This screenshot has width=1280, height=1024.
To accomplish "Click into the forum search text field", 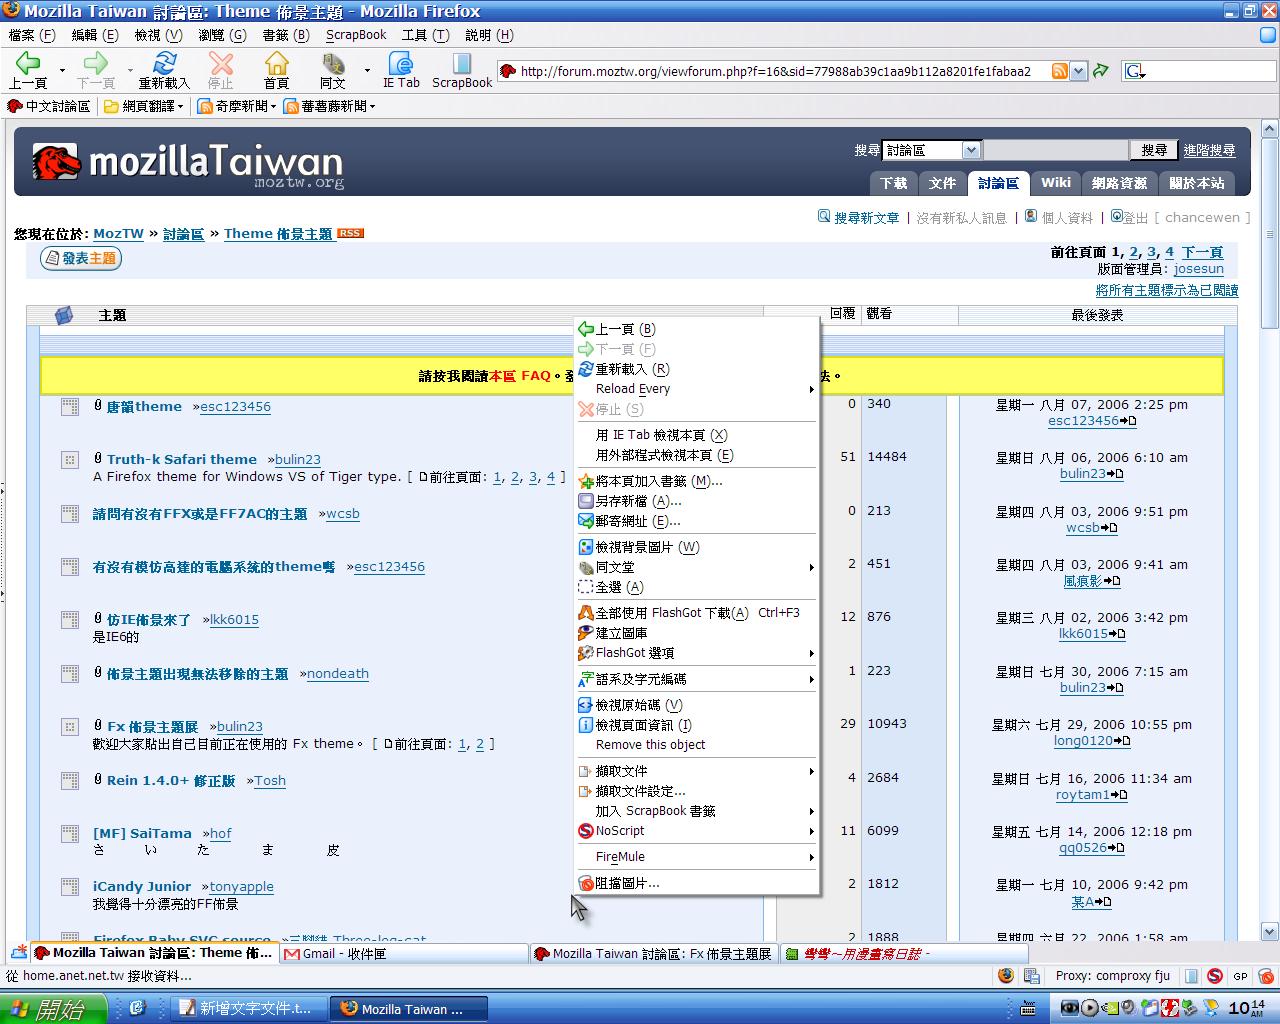I will point(1055,150).
